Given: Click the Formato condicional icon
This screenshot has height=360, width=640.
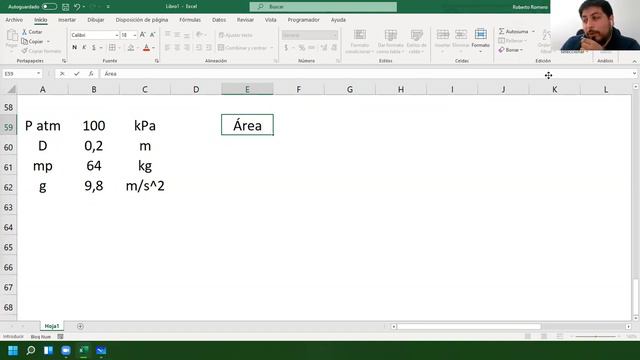Looking at the screenshot, I should click(x=360, y=36).
